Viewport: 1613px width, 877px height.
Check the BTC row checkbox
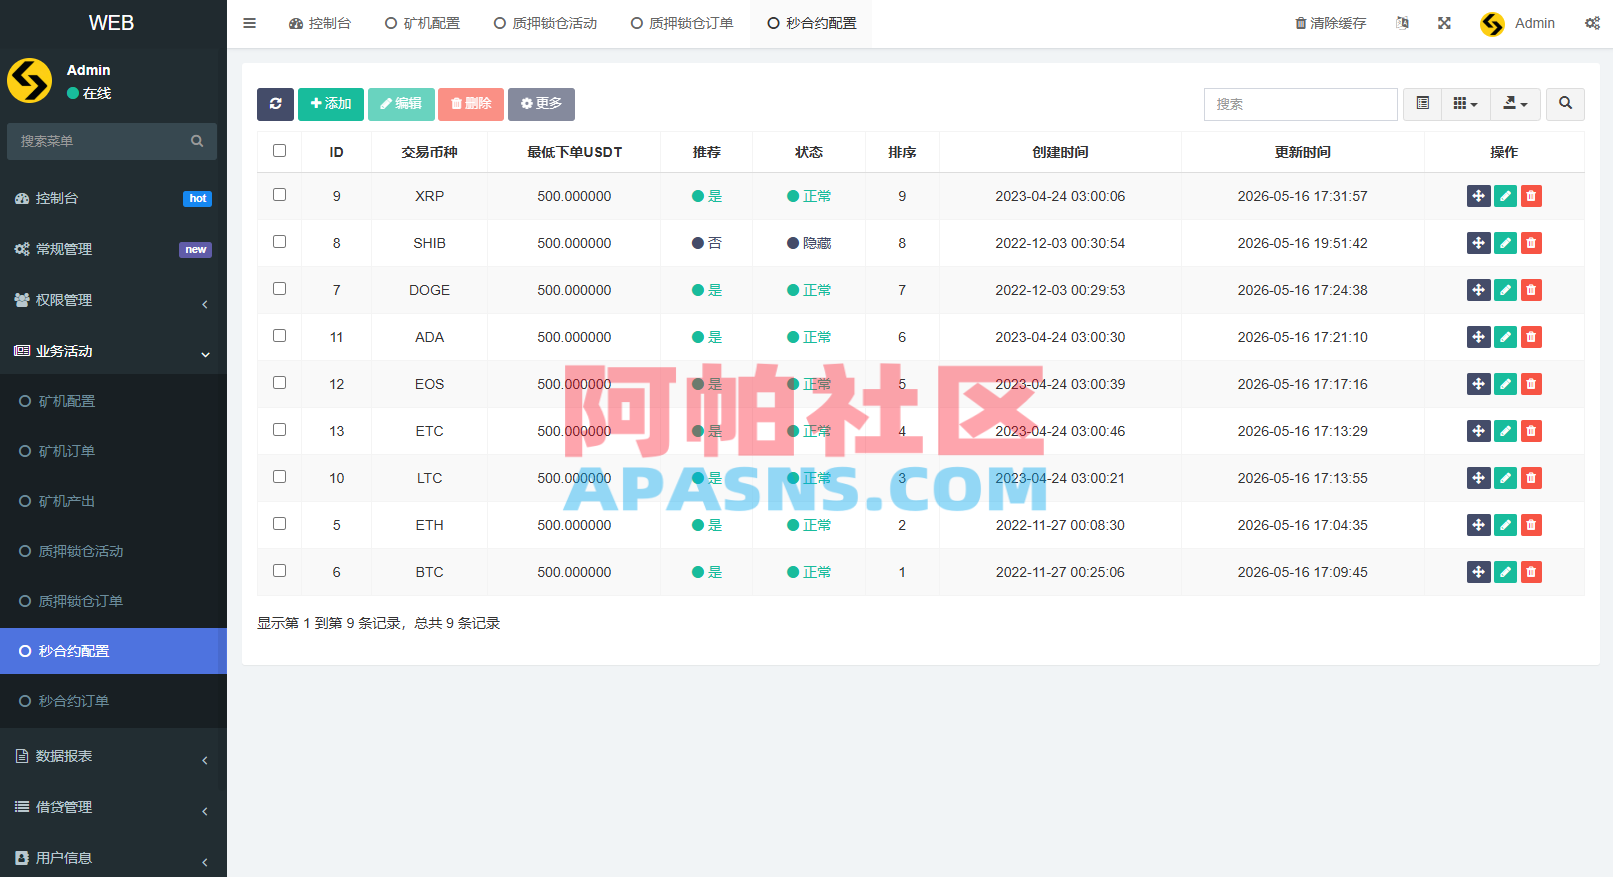pyautogui.click(x=279, y=571)
